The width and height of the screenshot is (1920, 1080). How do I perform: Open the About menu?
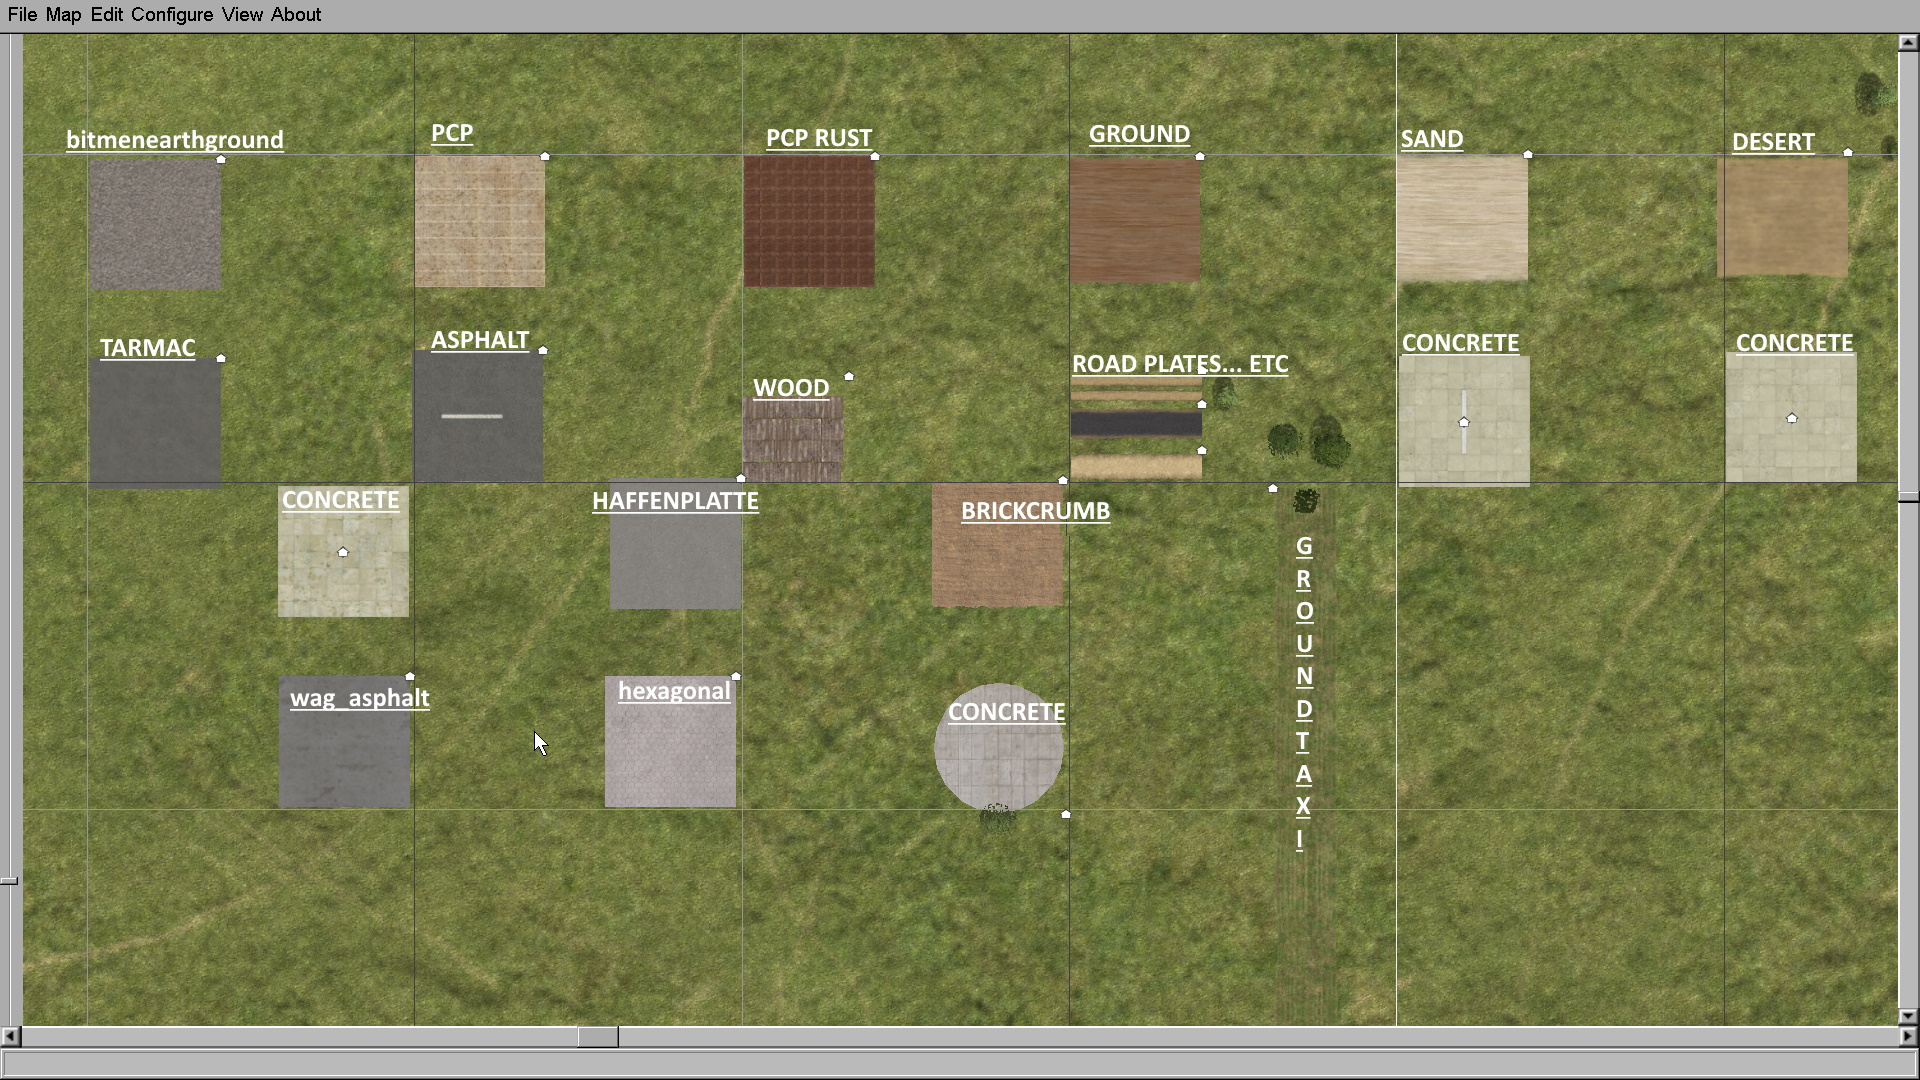296,15
